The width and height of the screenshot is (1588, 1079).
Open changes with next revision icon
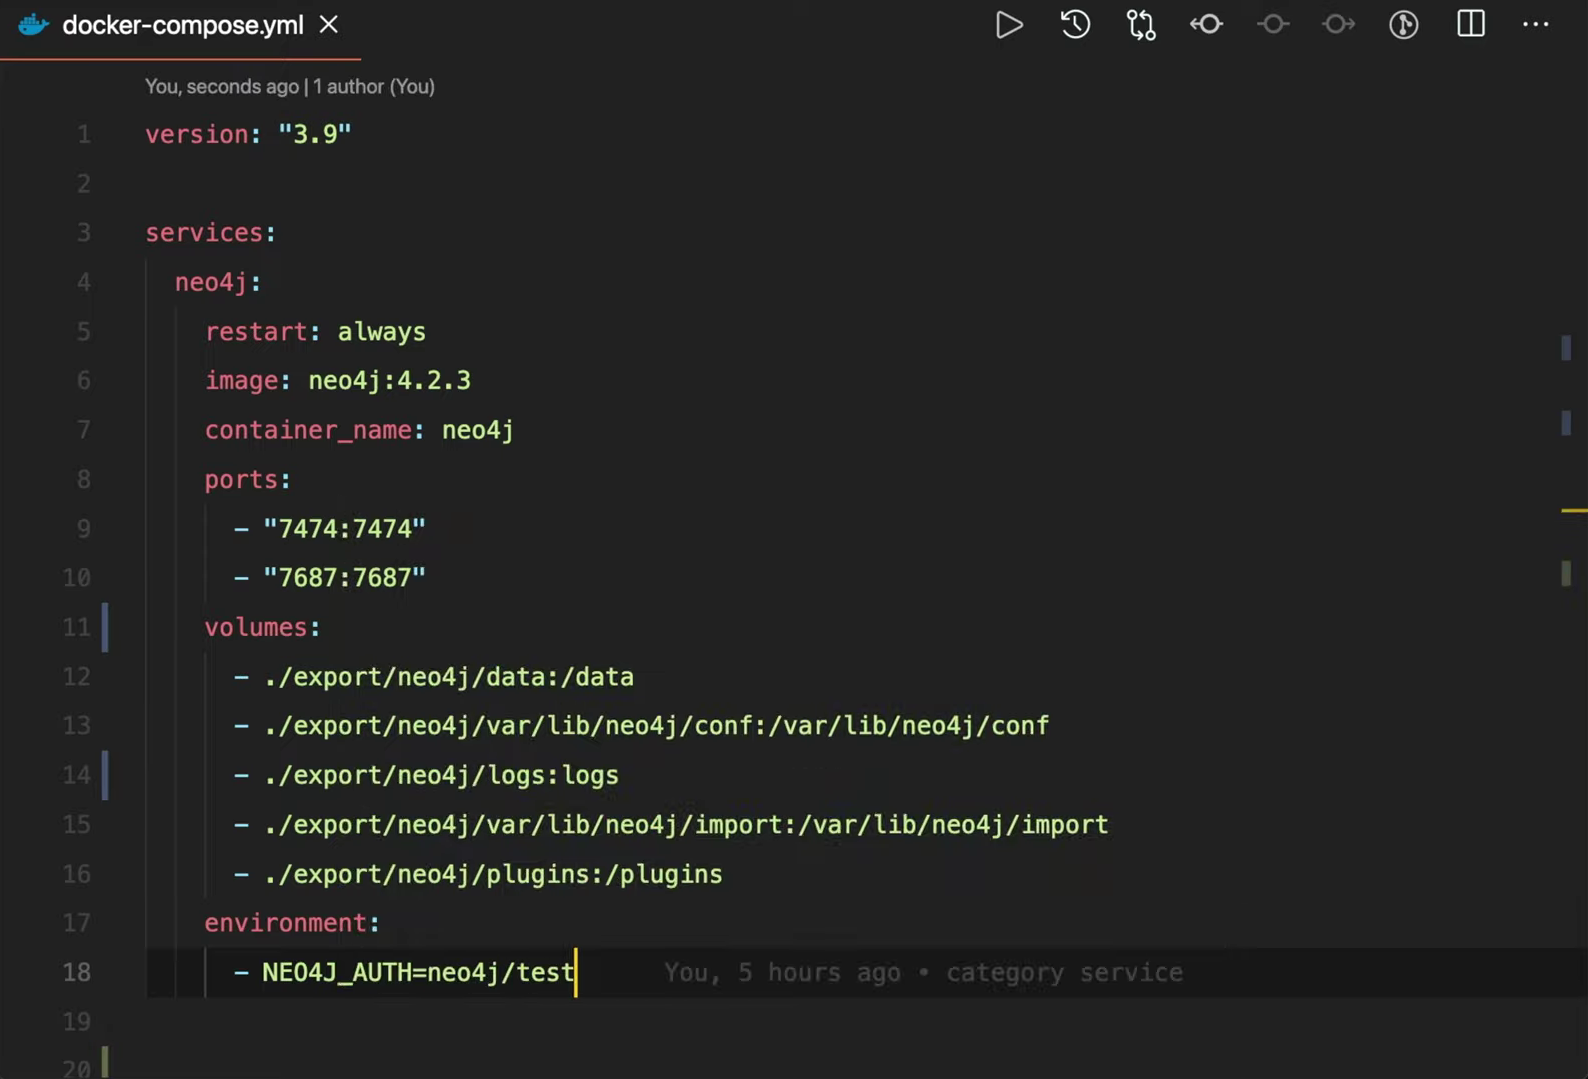coord(1339,25)
